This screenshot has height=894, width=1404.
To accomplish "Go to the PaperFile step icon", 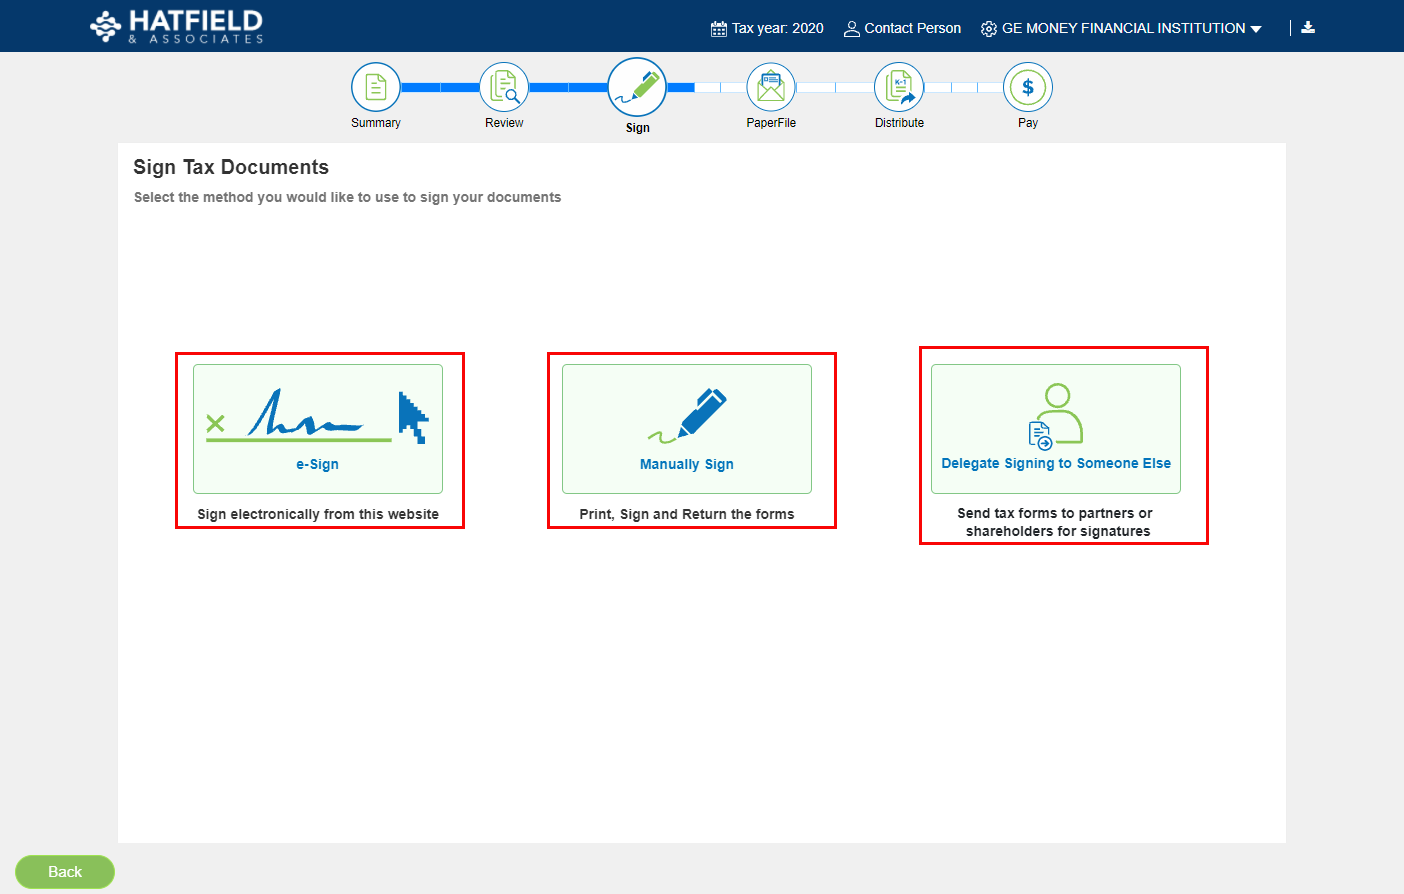I will [x=771, y=88].
